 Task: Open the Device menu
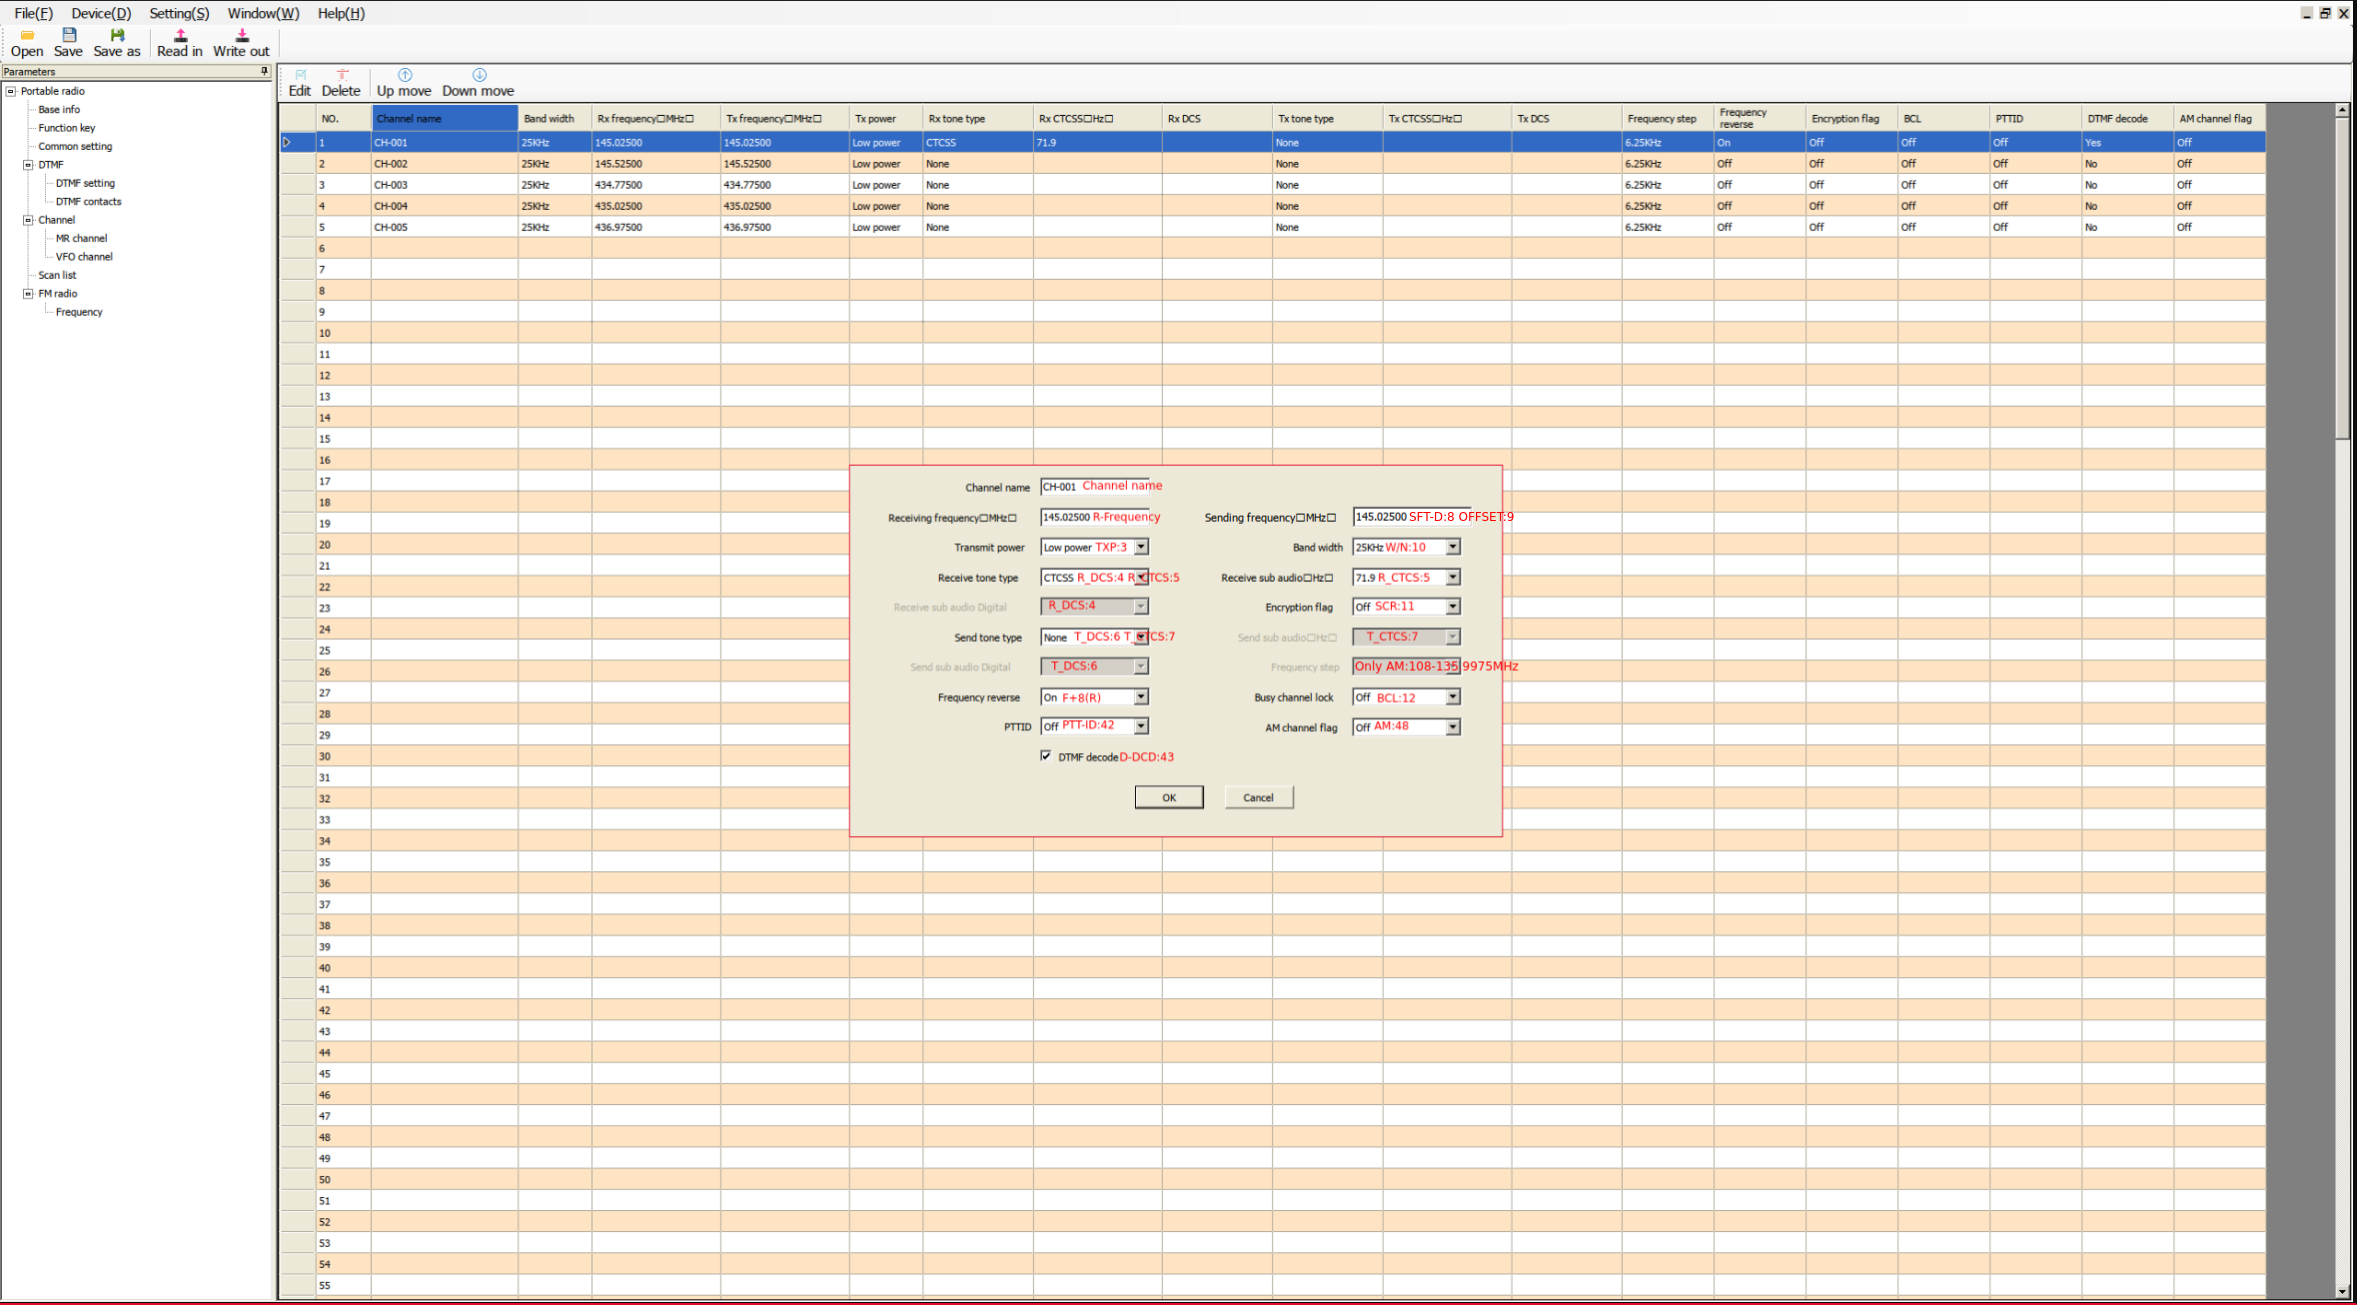(x=100, y=13)
